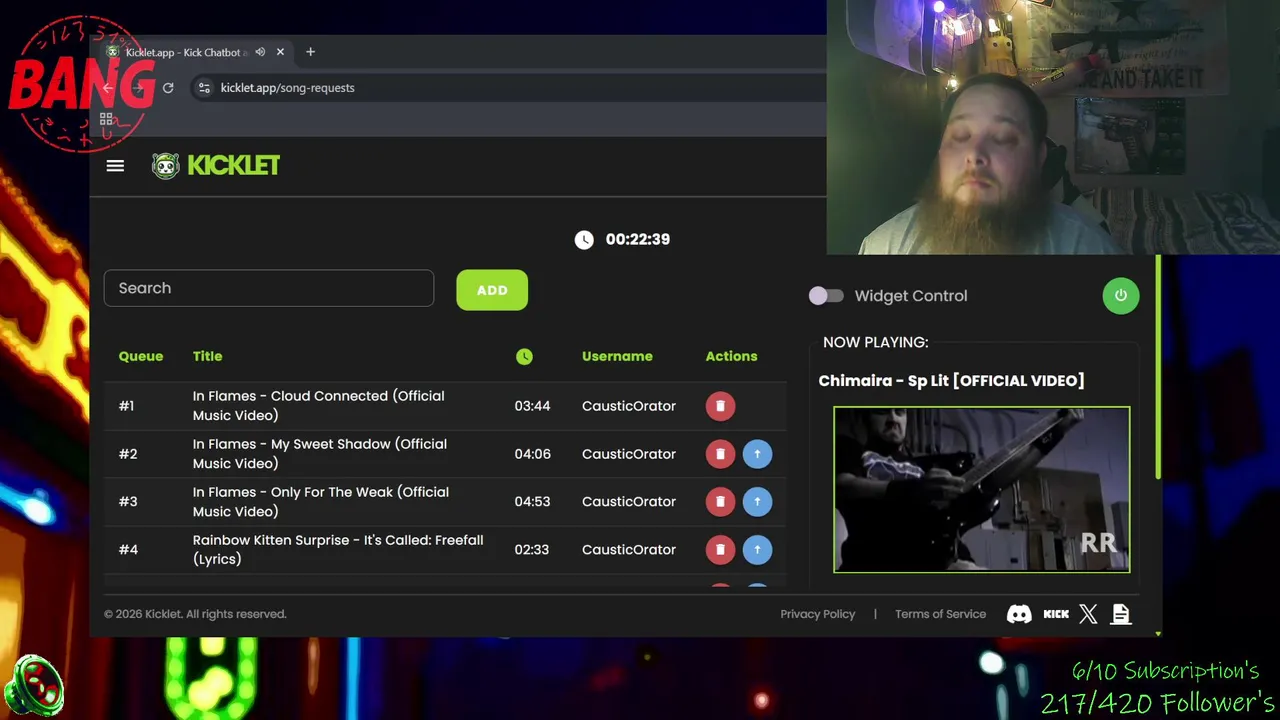
Task: Select Rainbow Kitten Surprise Freefall title
Action: pos(338,550)
